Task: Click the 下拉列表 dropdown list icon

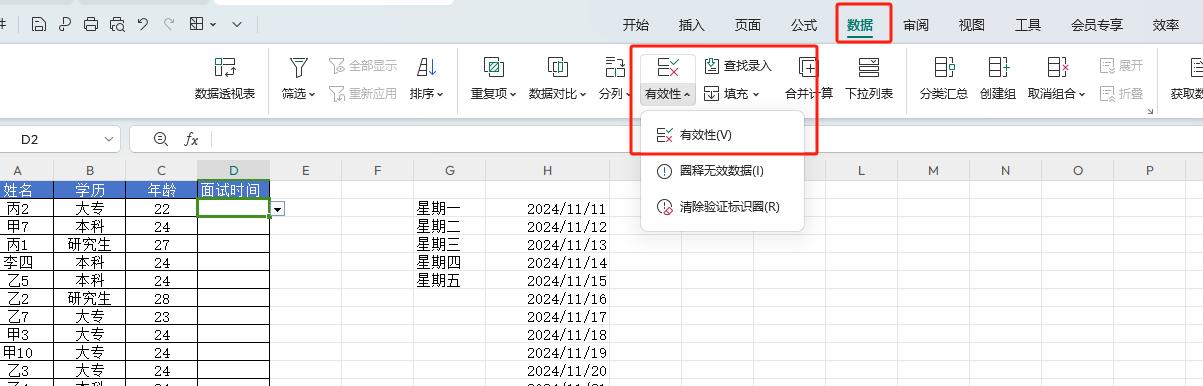Action: pyautogui.click(x=869, y=68)
